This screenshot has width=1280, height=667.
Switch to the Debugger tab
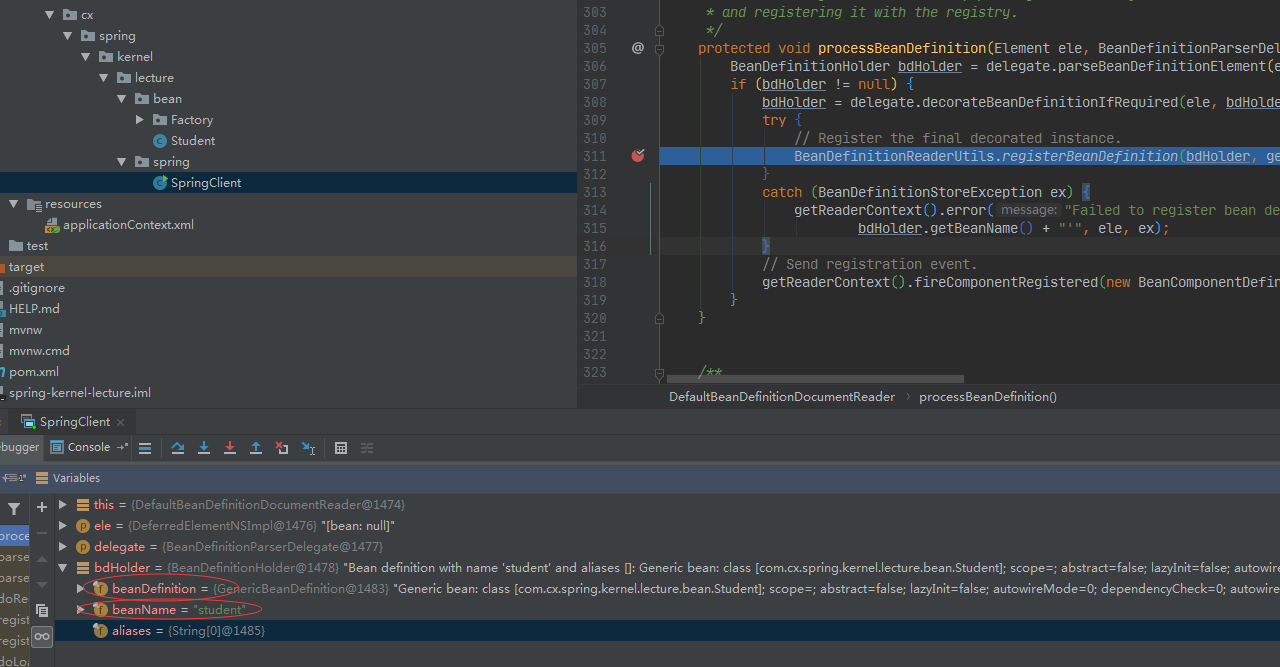20,447
